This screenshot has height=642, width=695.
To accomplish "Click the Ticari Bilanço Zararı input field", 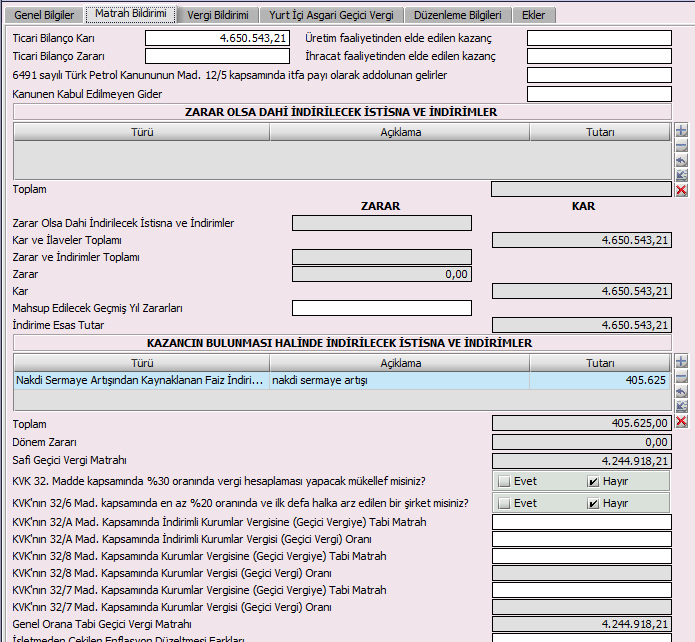I will click(217, 56).
